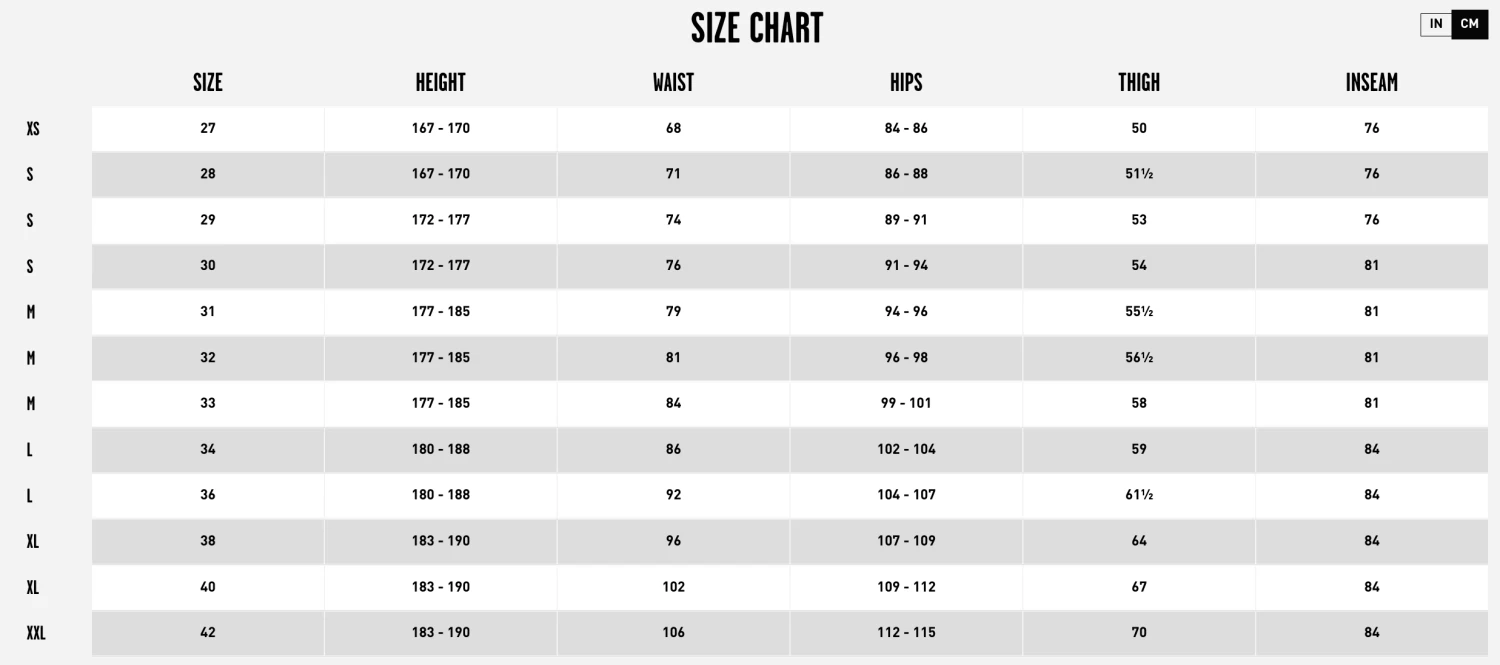
Task: Select the XS row label
Action: (33, 129)
